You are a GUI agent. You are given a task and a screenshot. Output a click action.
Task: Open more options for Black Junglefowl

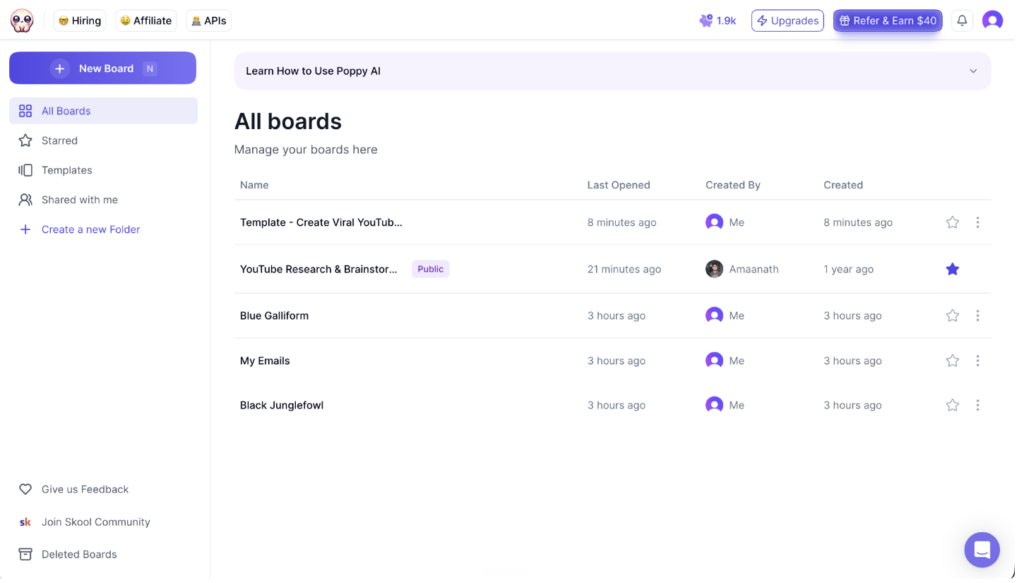978,405
